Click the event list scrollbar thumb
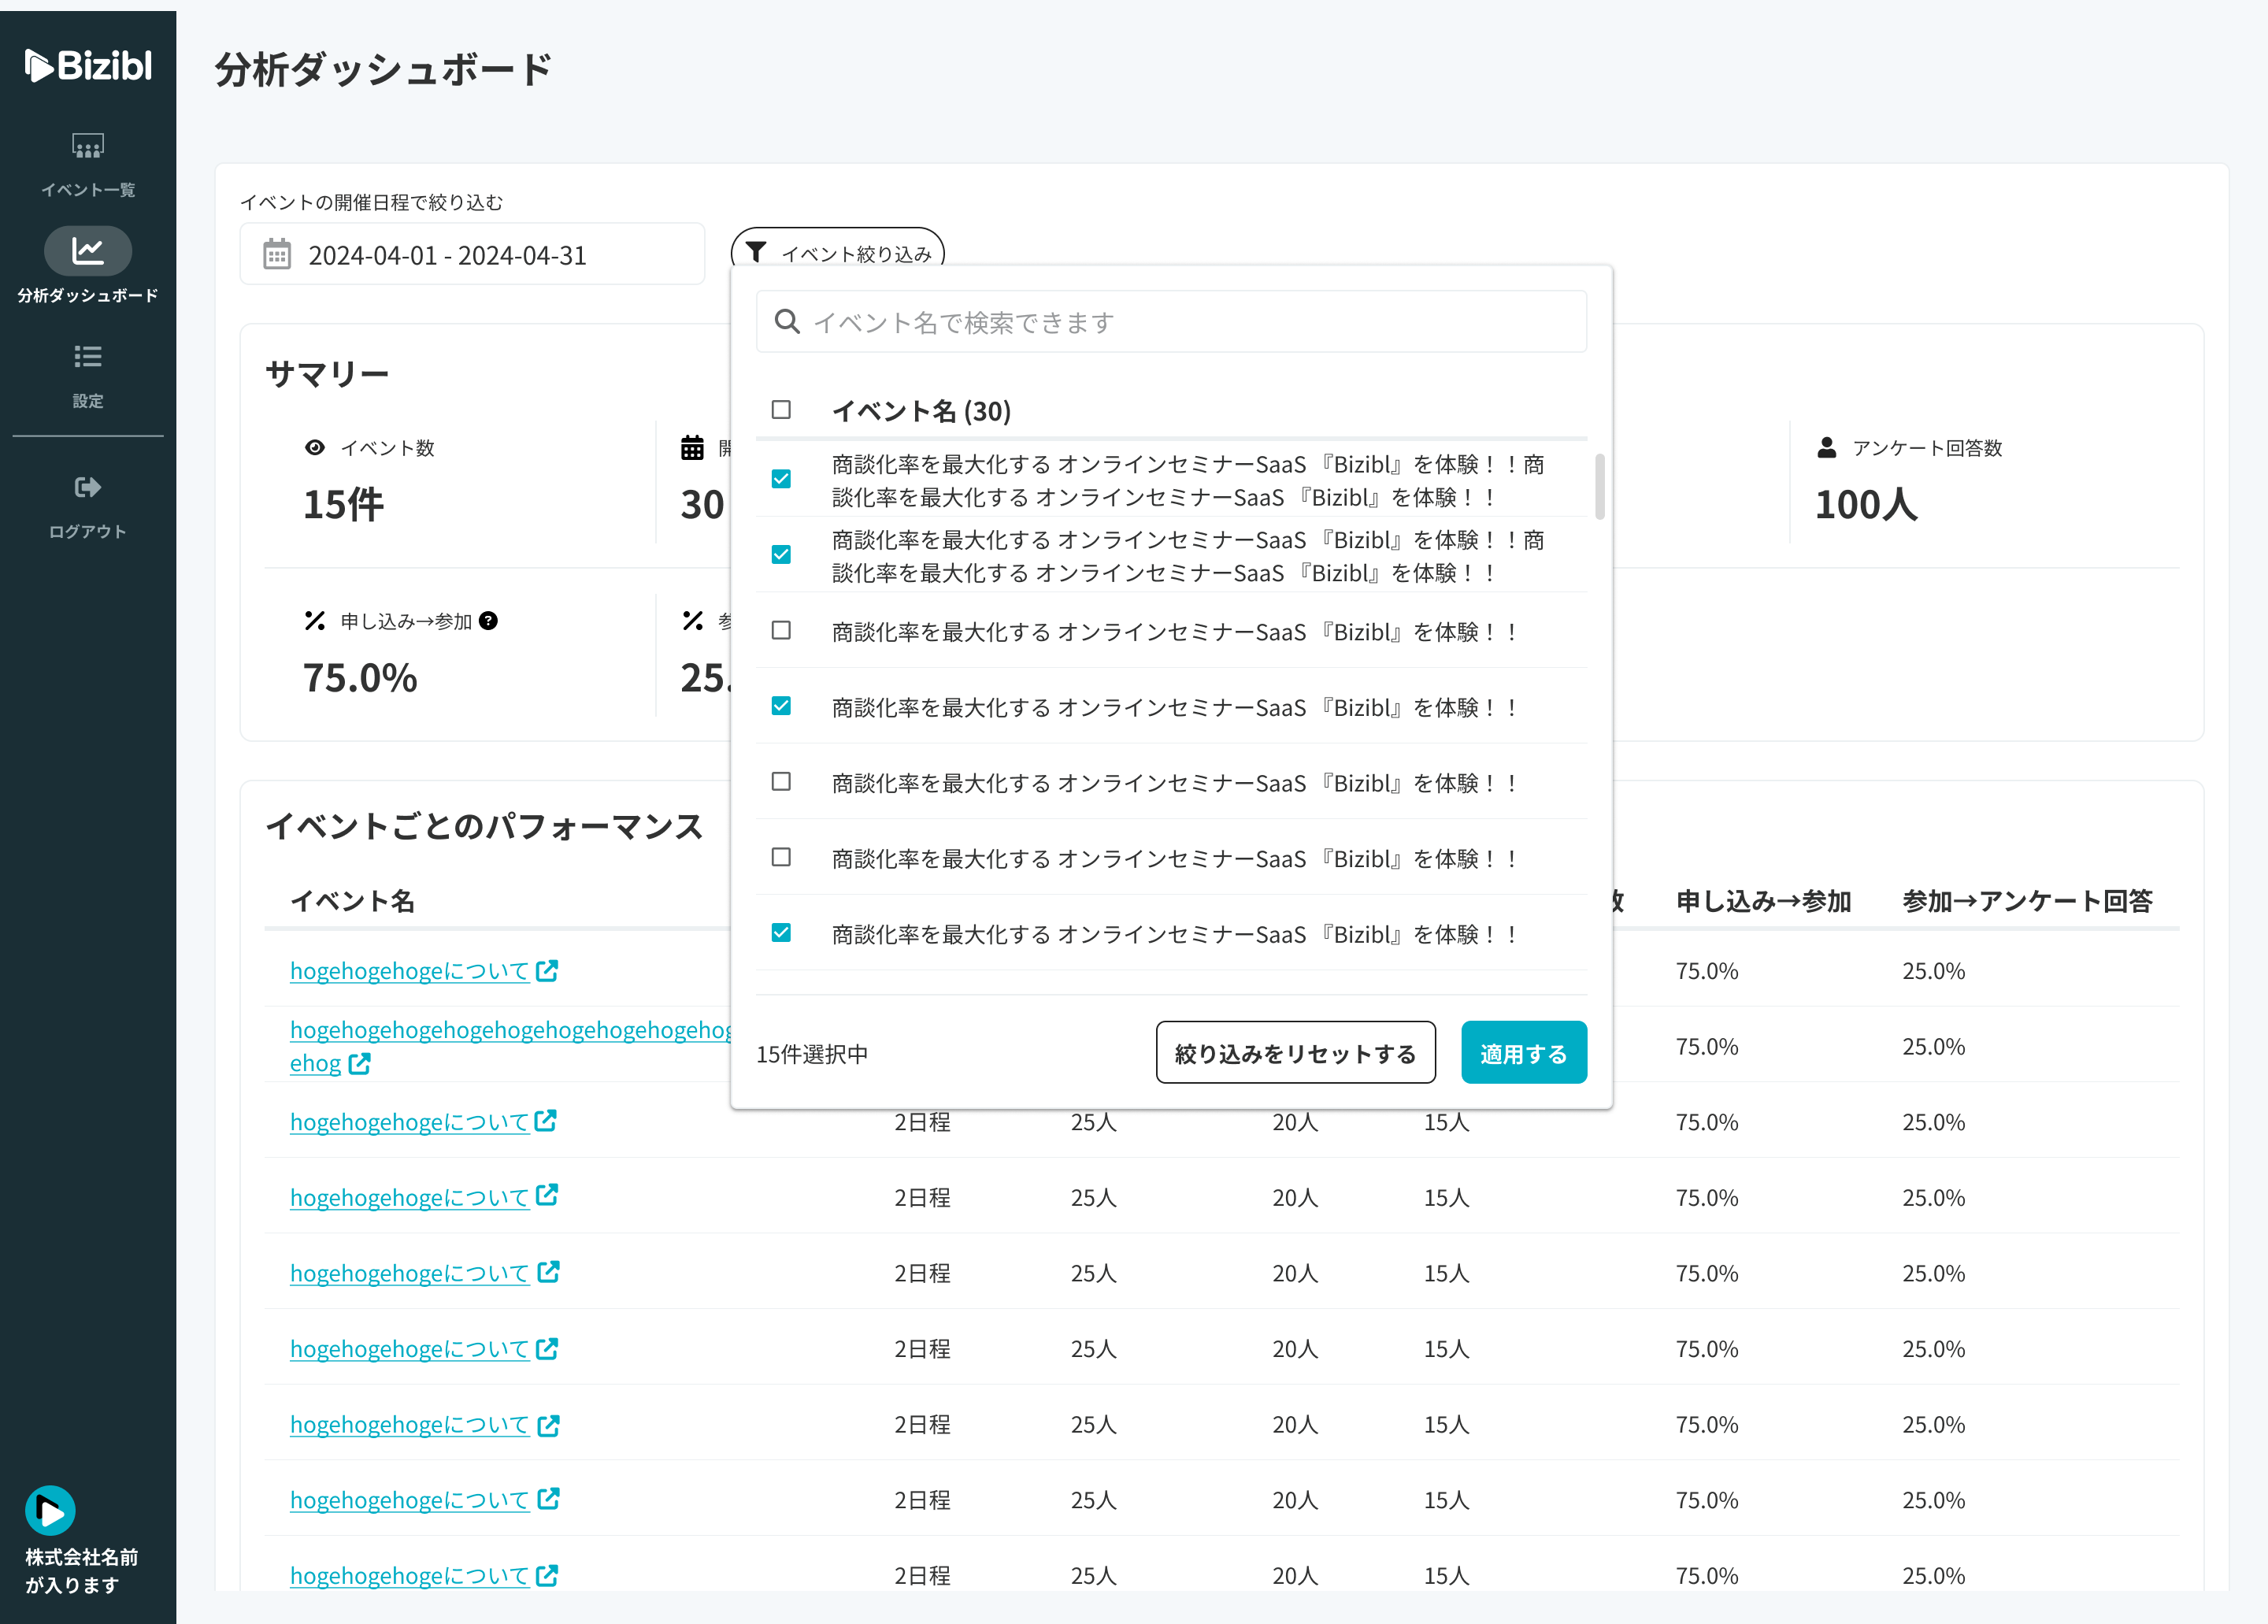 point(1599,487)
